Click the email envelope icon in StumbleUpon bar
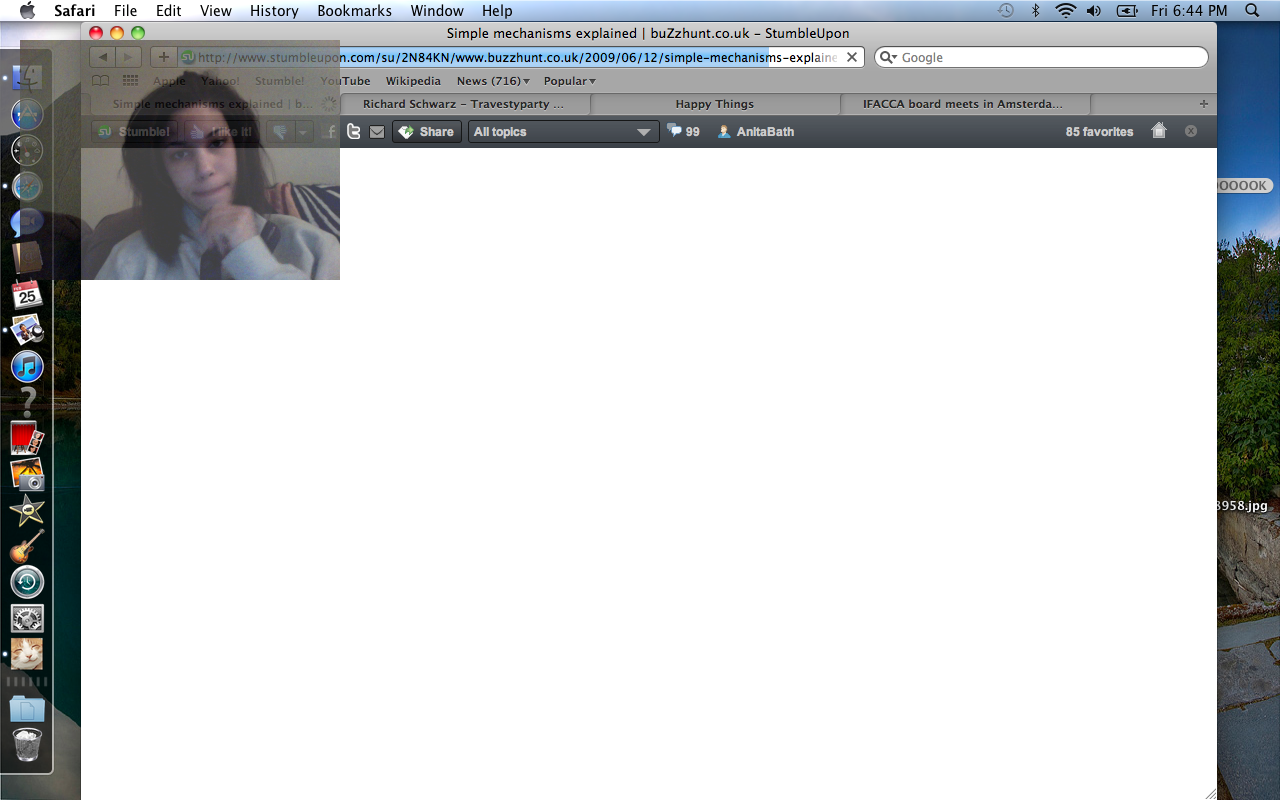This screenshot has width=1280, height=800. click(377, 132)
